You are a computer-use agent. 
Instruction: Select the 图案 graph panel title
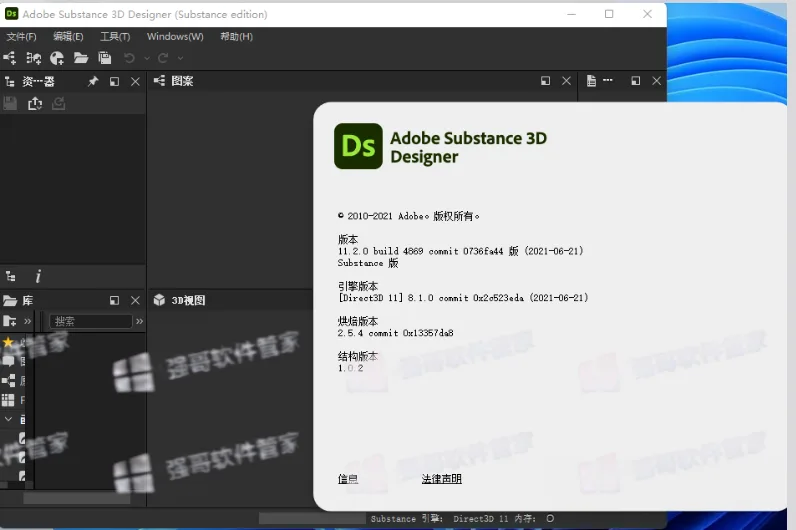click(x=182, y=81)
